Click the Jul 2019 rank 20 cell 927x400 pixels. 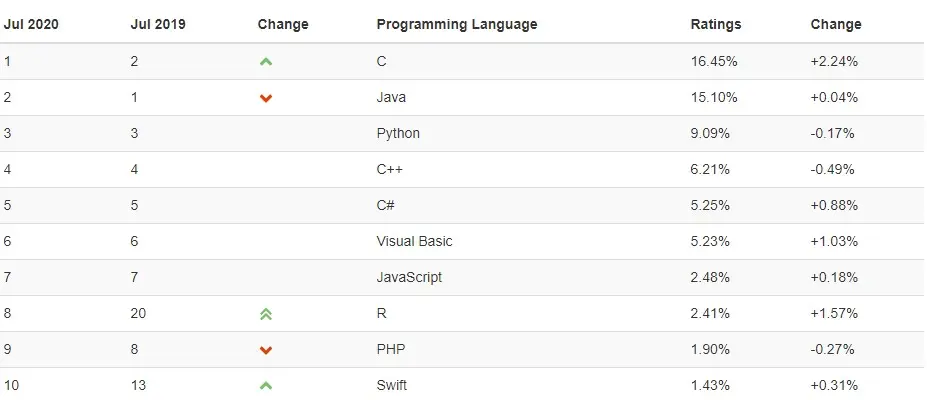[138, 313]
